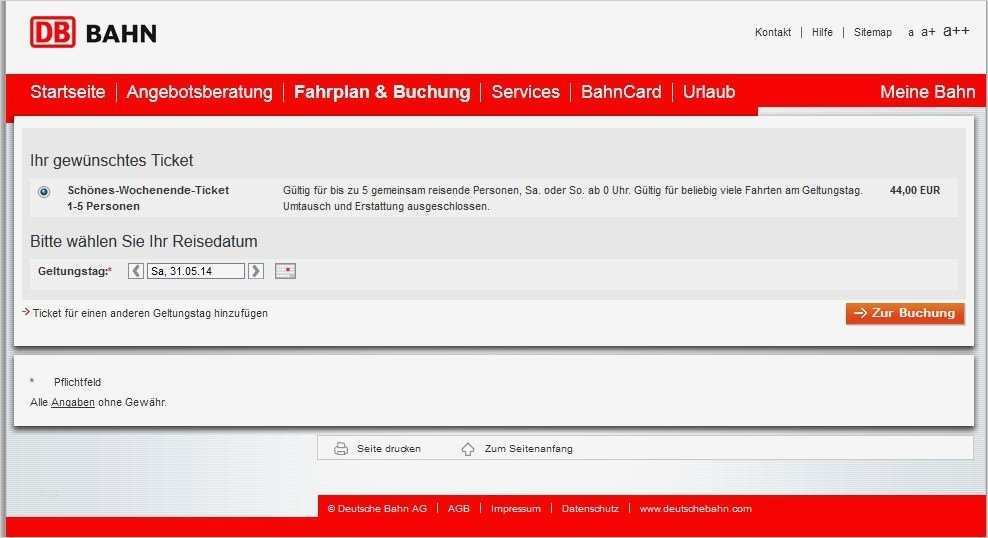The height and width of the screenshot is (538, 988).
Task: Select the Schönes-Wochenende-Ticket radio button
Action: coord(43,192)
